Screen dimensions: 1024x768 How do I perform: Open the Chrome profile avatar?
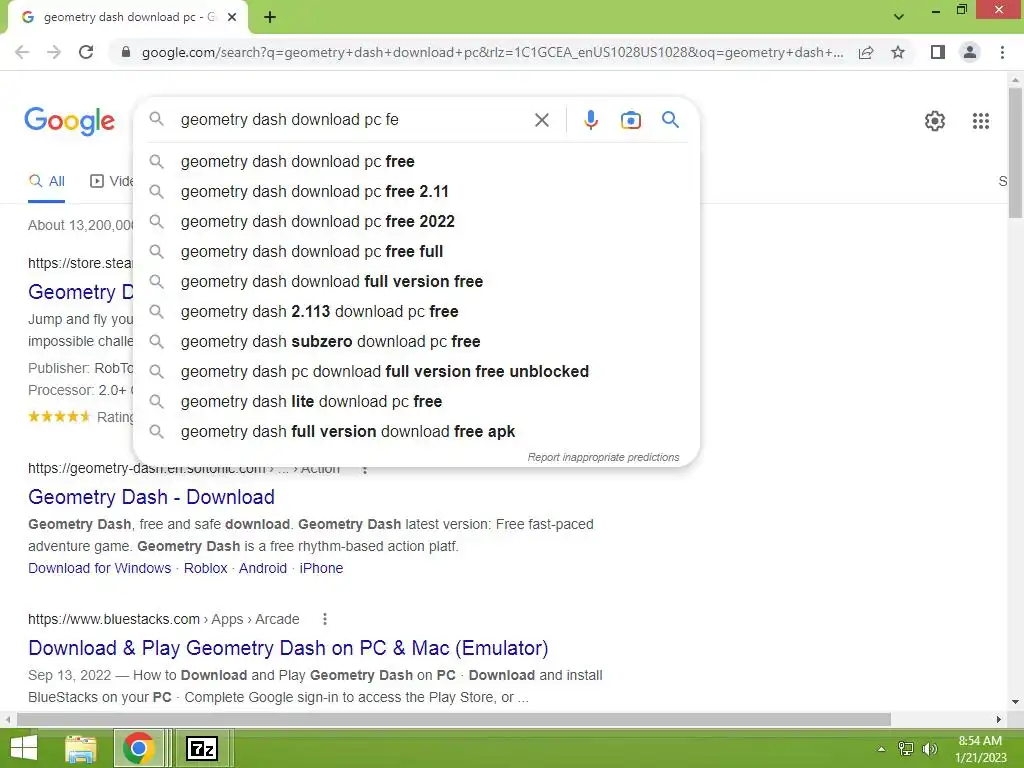click(970, 52)
